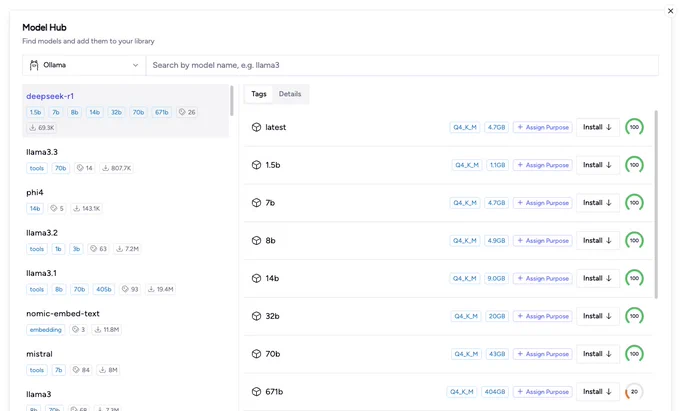Open the Ollama provider dropdown
The image size is (680, 411).
(x=84, y=65)
